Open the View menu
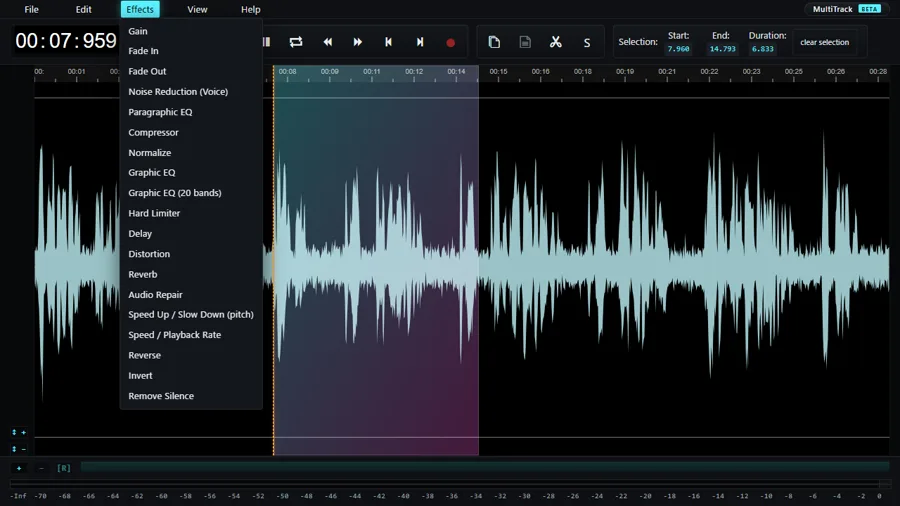900x506 pixels. point(197,9)
